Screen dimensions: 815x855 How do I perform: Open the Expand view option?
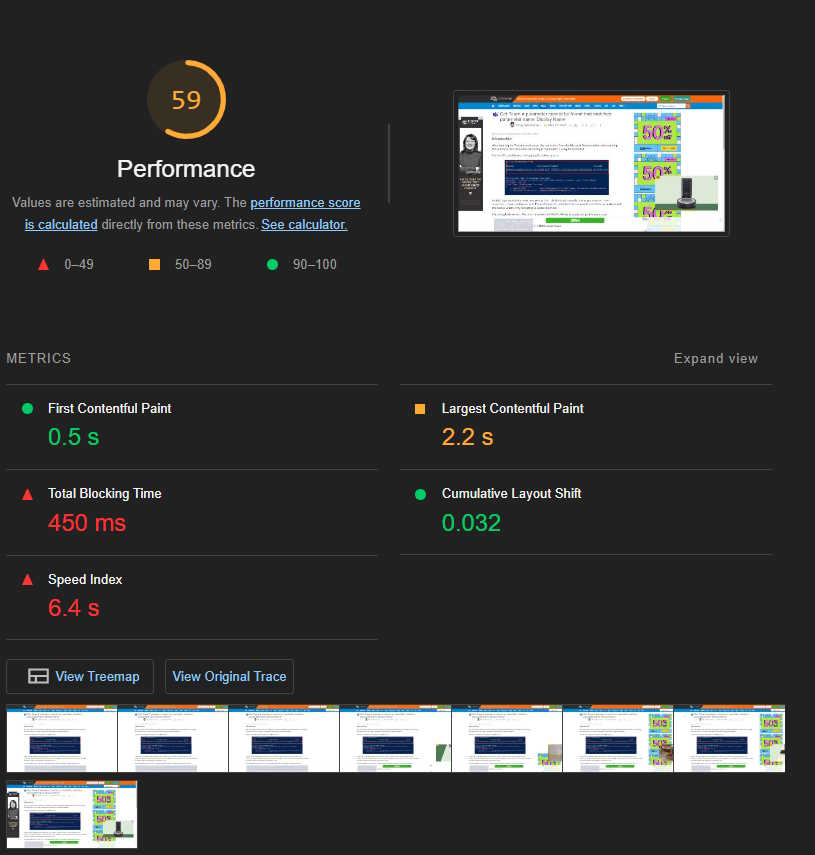click(715, 358)
